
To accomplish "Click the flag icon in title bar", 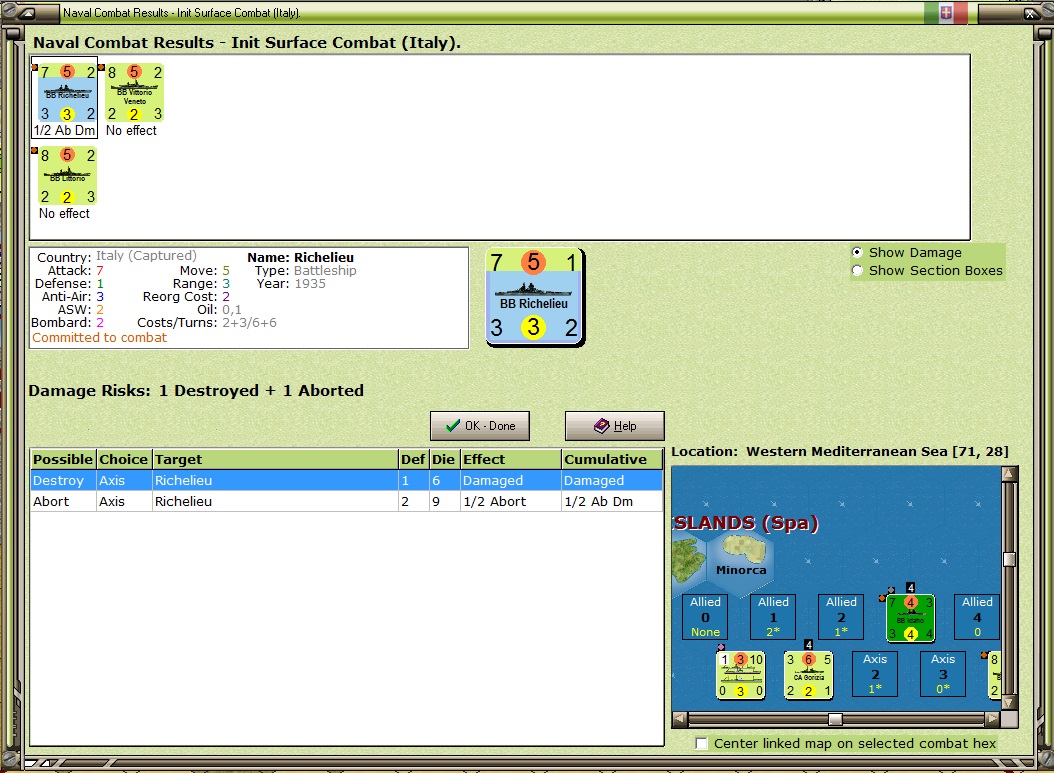I will [946, 13].
